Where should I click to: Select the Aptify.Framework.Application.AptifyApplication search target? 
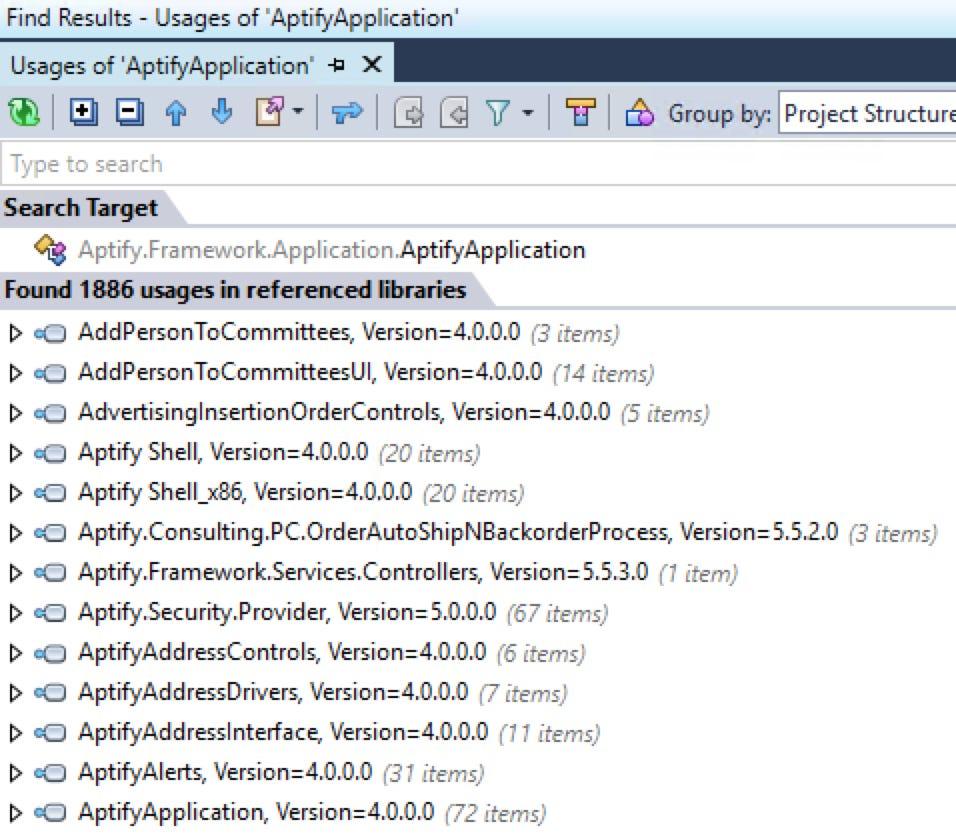pyautogui.click(x=330, y=249)
